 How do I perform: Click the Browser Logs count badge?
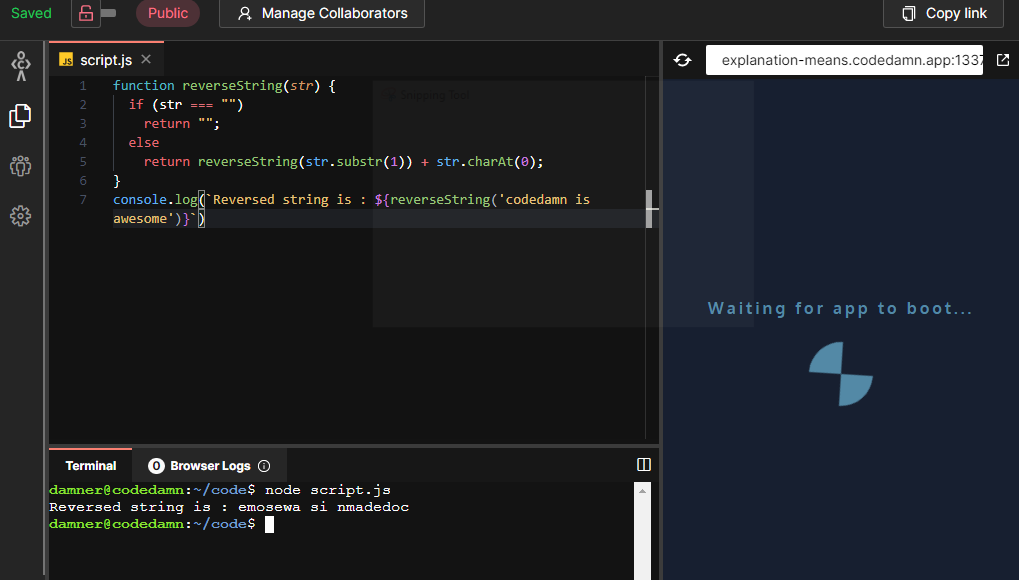(156, 466)
